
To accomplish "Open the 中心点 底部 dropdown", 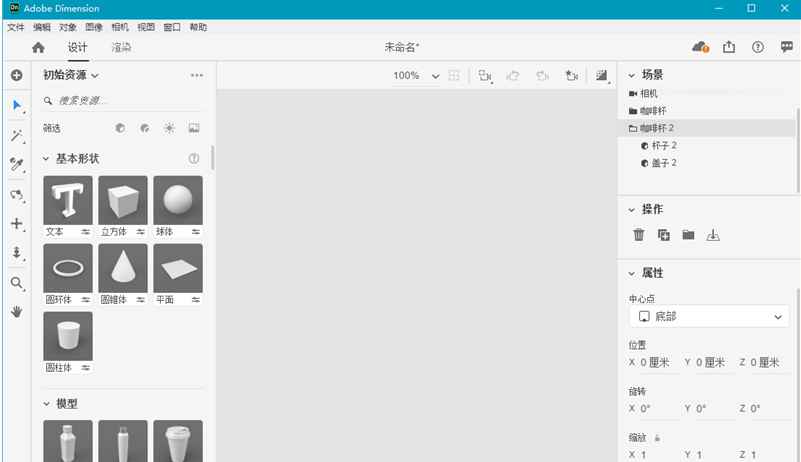I will [x=708, y=317].
